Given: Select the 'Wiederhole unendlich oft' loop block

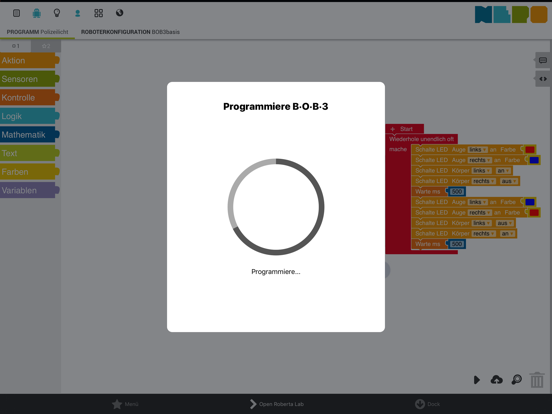Looking at the screenshot, I should click(421, 139).
